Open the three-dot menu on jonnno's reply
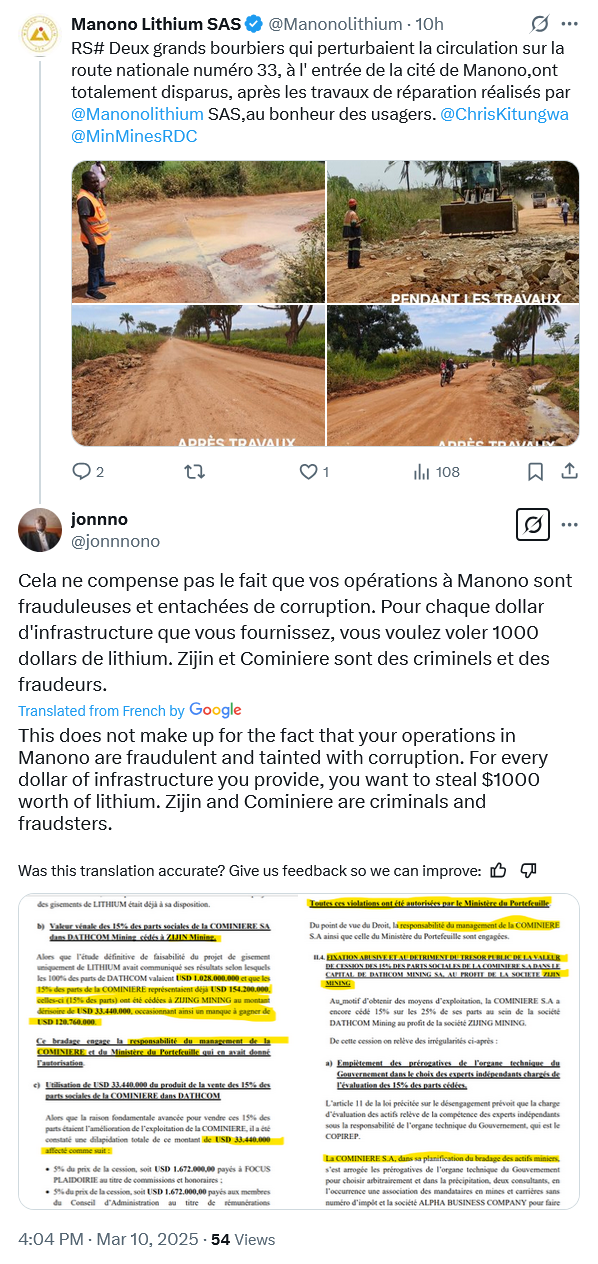Viewport: 598px width, 1264px height. pos(570,524)
